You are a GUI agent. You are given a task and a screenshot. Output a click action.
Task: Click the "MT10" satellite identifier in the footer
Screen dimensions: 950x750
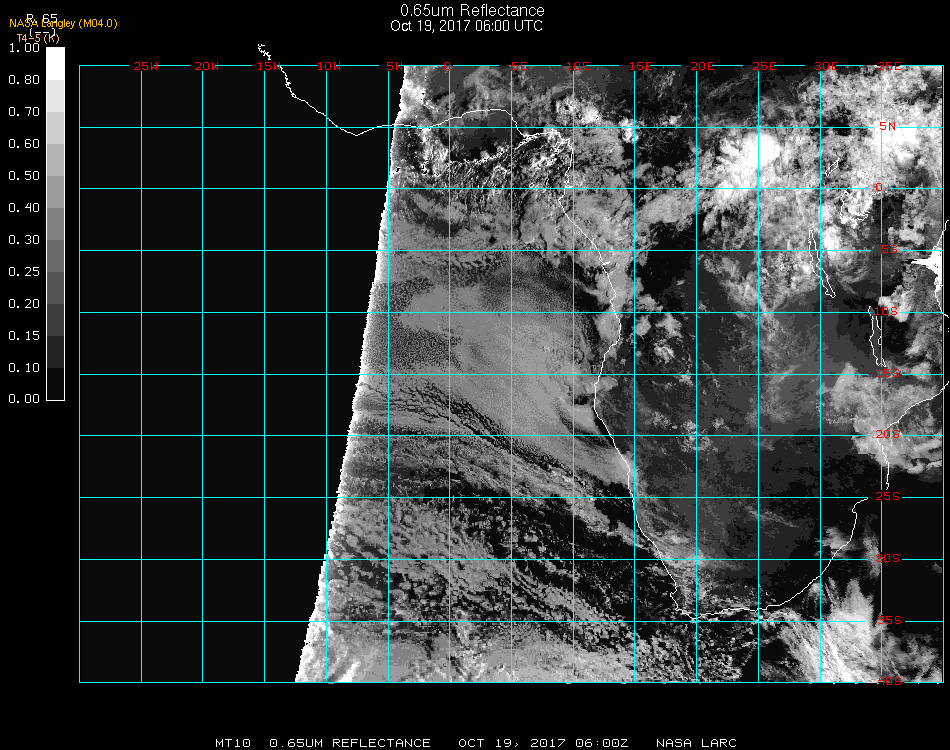(232, 743)
